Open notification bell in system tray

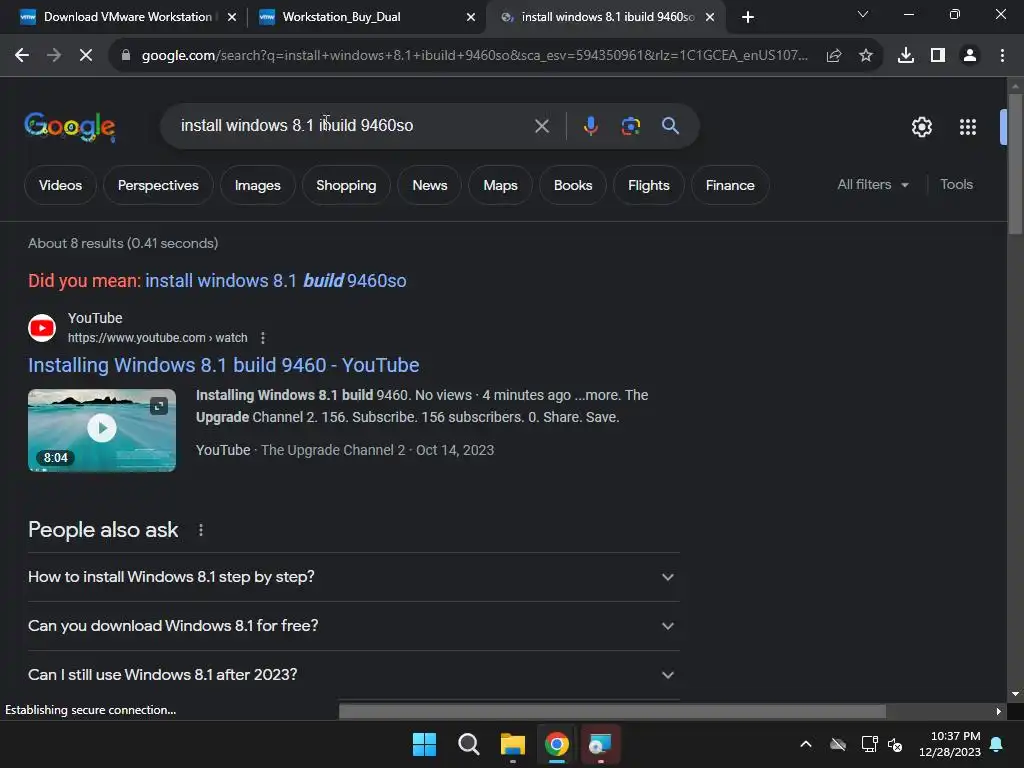[997, 744]
